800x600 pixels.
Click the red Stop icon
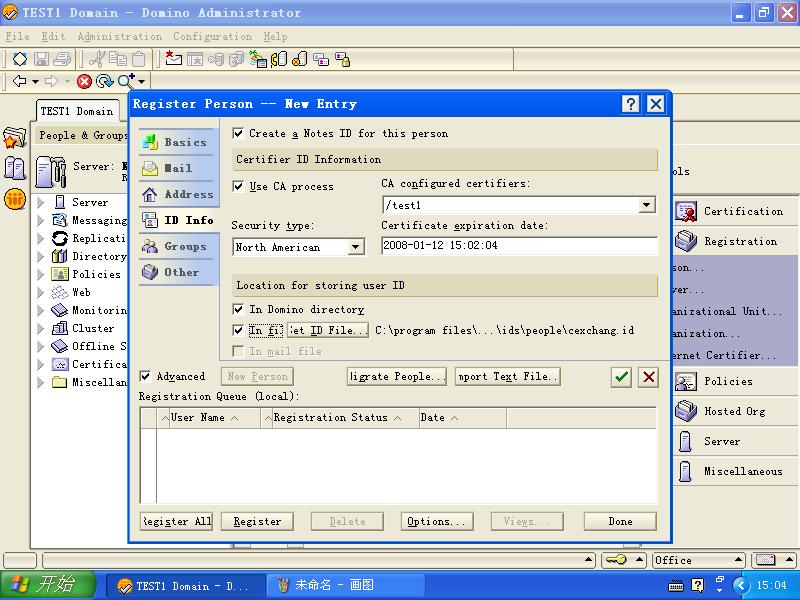click(x=84, y=81)
